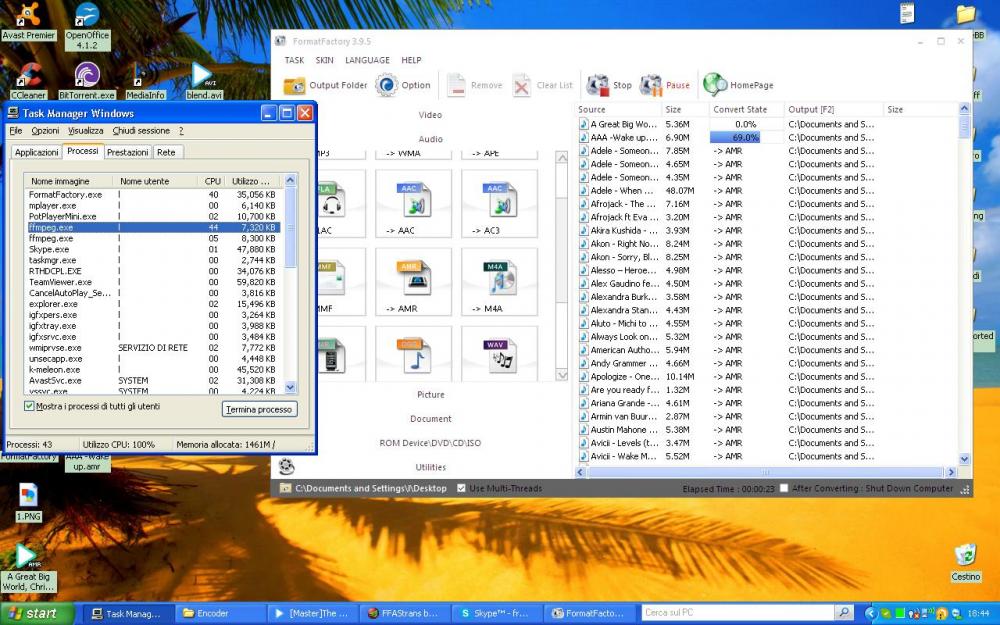Screen dimensions: 1000x625
Task: Uncheck Use Multi-Threads option
Action: point(461,488)
